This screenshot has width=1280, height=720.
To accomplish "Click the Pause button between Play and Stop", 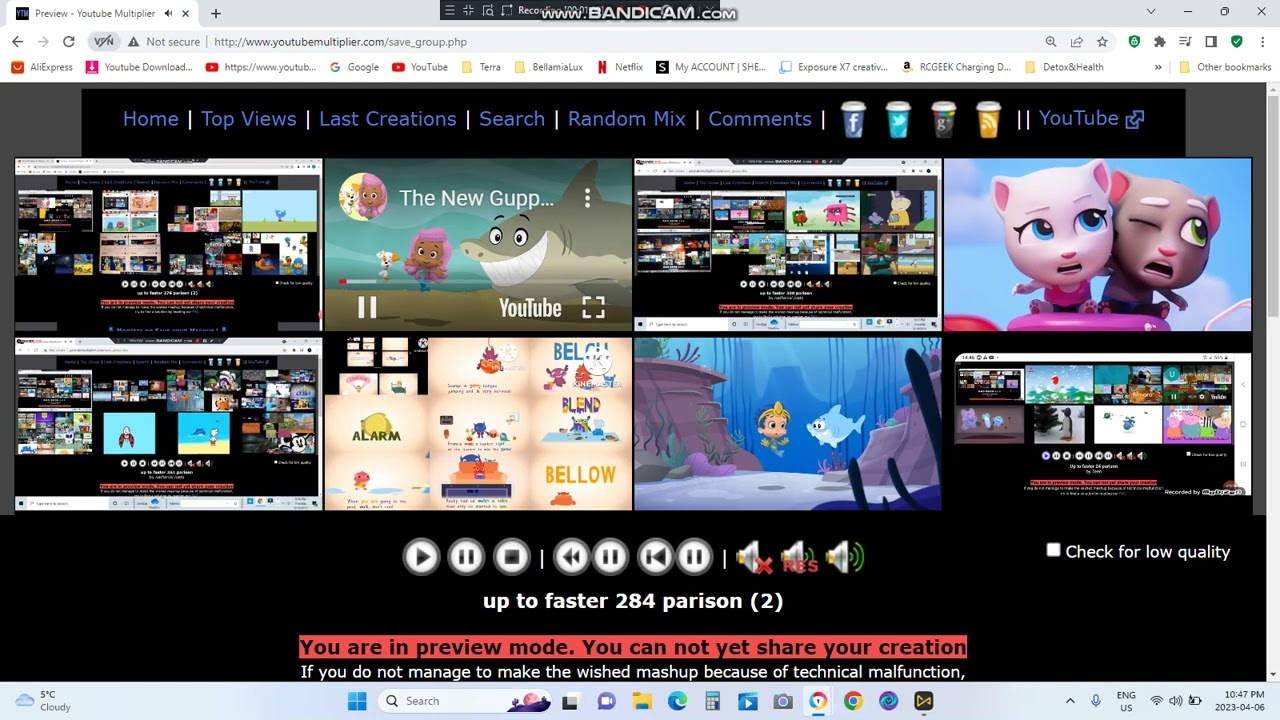I will [x=466, y=557].
